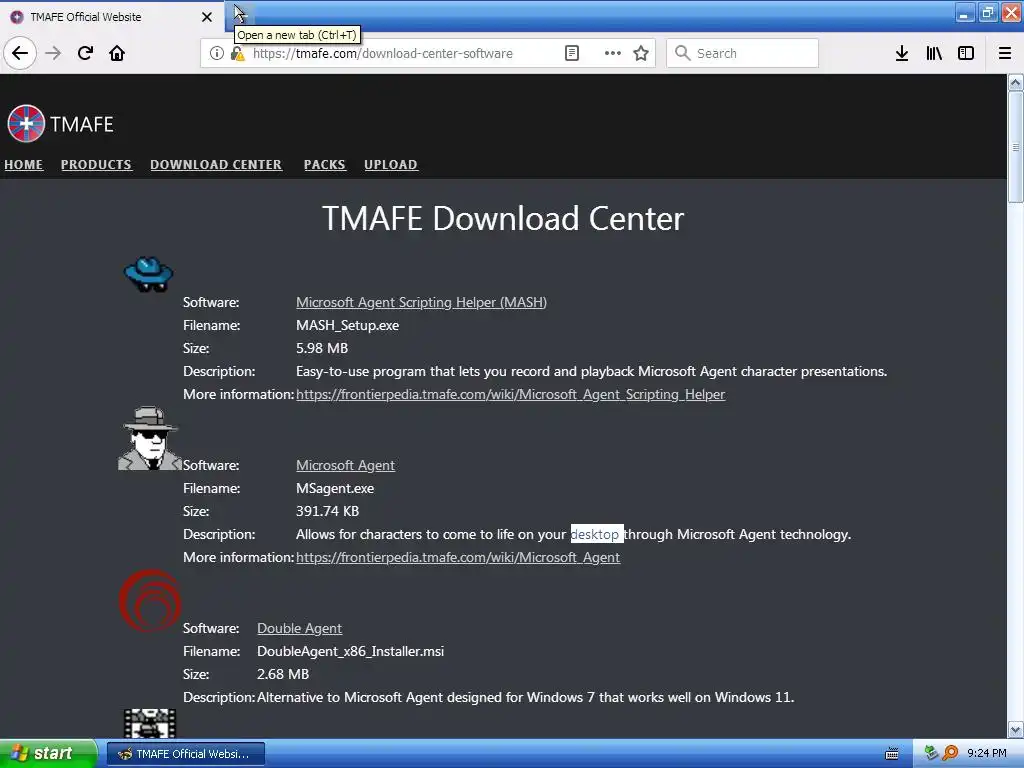This screenshot has width=1024, height=768.
Task: Open Microsoft Agent Scripting Helper (MASH) link
Action: pos(421,302)
